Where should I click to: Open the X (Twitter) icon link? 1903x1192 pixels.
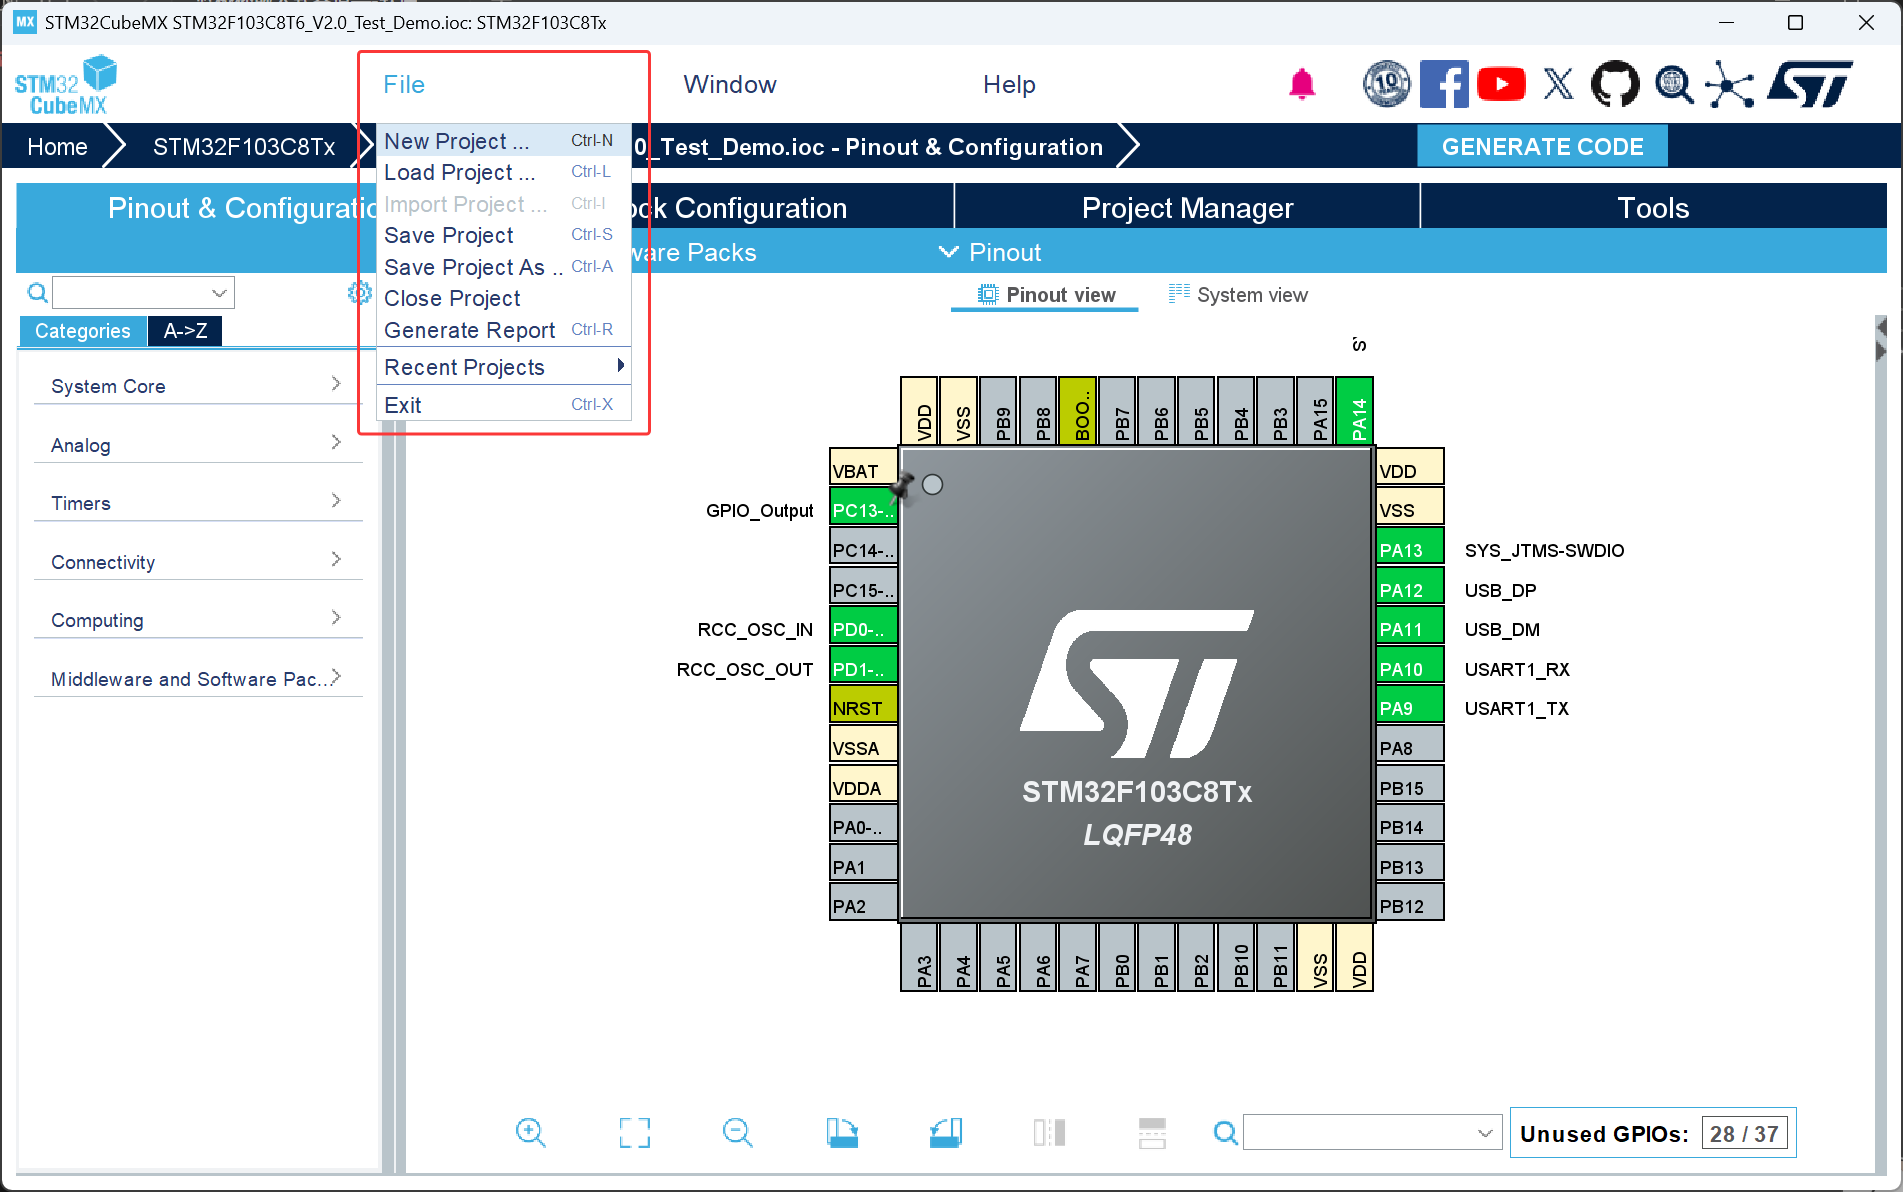[x=1558, y=84]
